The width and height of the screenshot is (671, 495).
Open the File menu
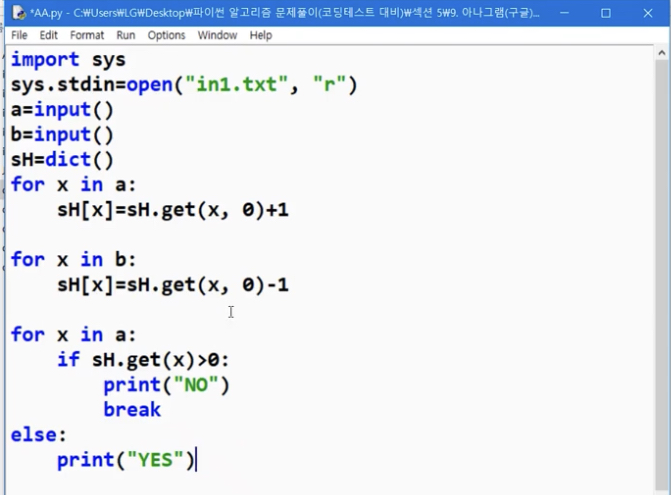tap(19, 35)
